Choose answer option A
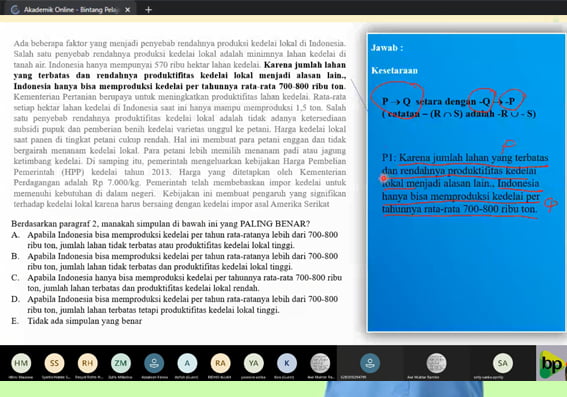Viewport: 567px width, 397px height. click(175, 240)
